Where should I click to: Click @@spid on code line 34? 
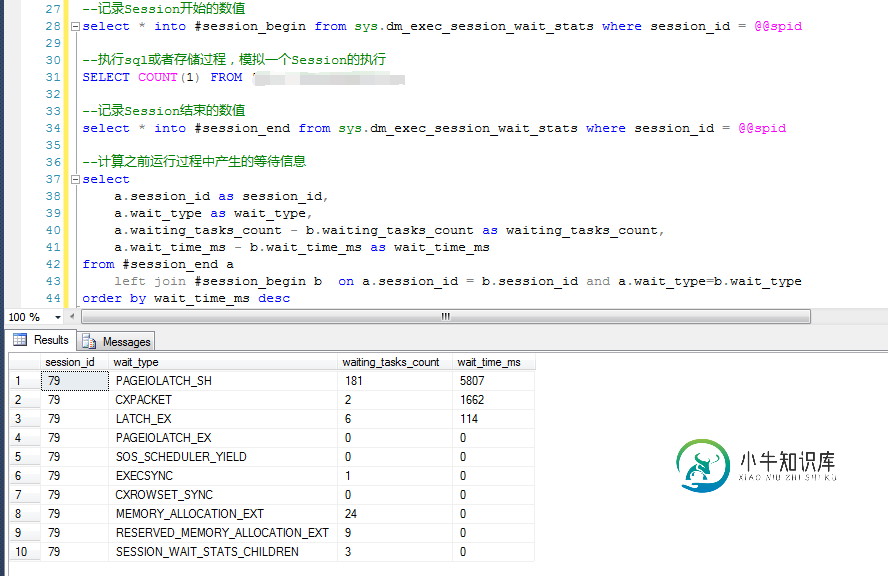click(762, 129)
